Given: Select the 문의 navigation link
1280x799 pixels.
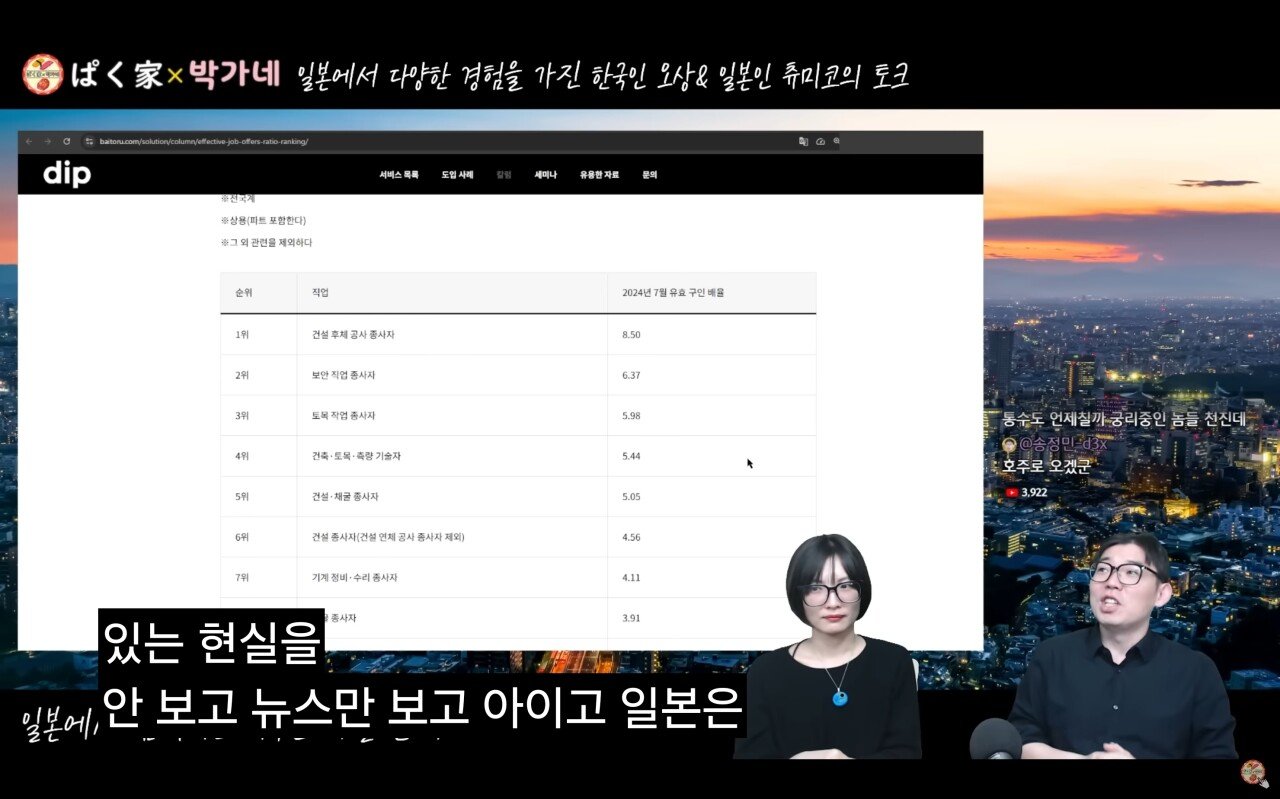Looking at the screenshot, I should [649, 175].
